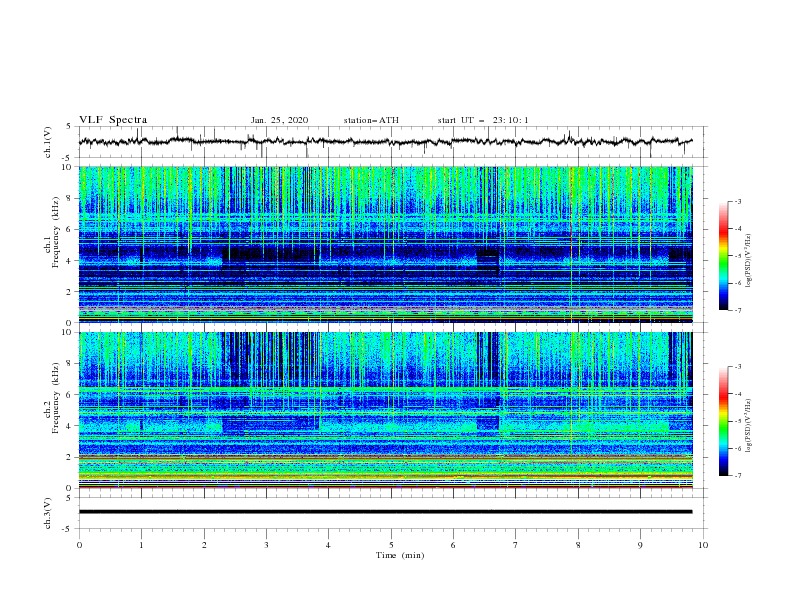Screen dimensions: 792x612
Task: Select the date "Jan. 25, 2020"
Action: pyautogui.click(x=279, y=120)
